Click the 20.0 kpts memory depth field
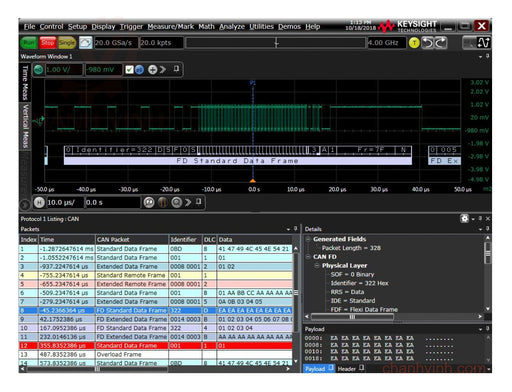This screenshot has height=392, width=512. [161, 43]
